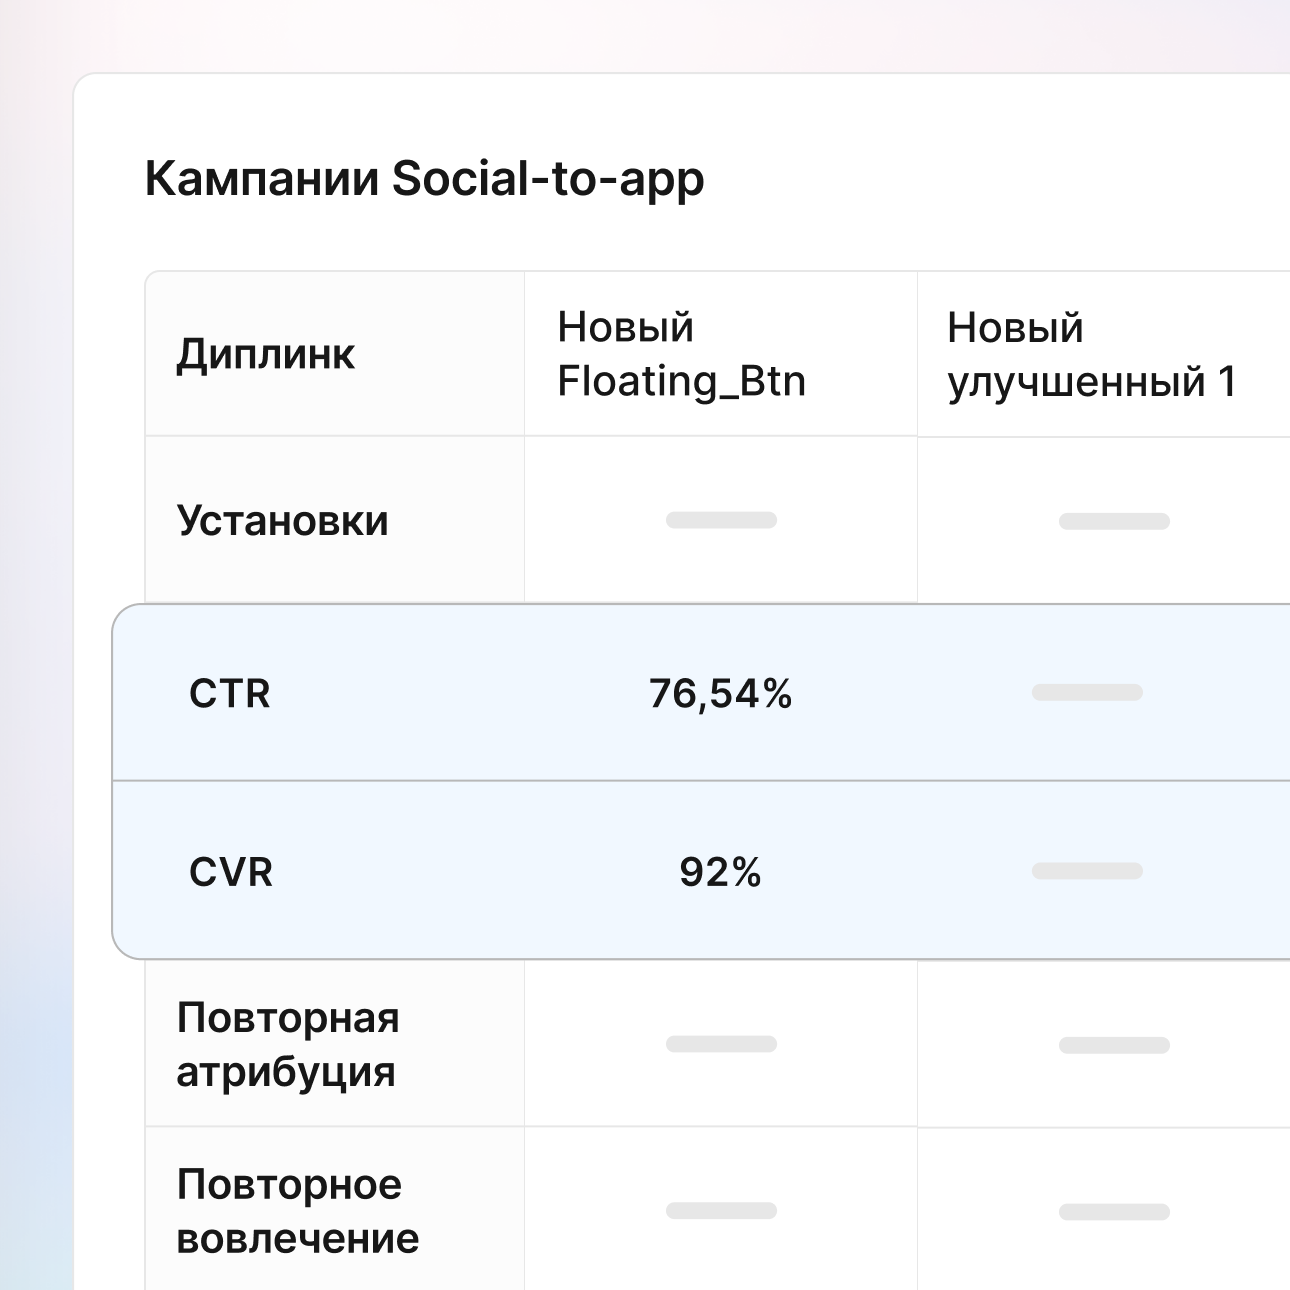Select the CTR row label
Viewport: 1290px width, 1290px height.
point(229,693)
